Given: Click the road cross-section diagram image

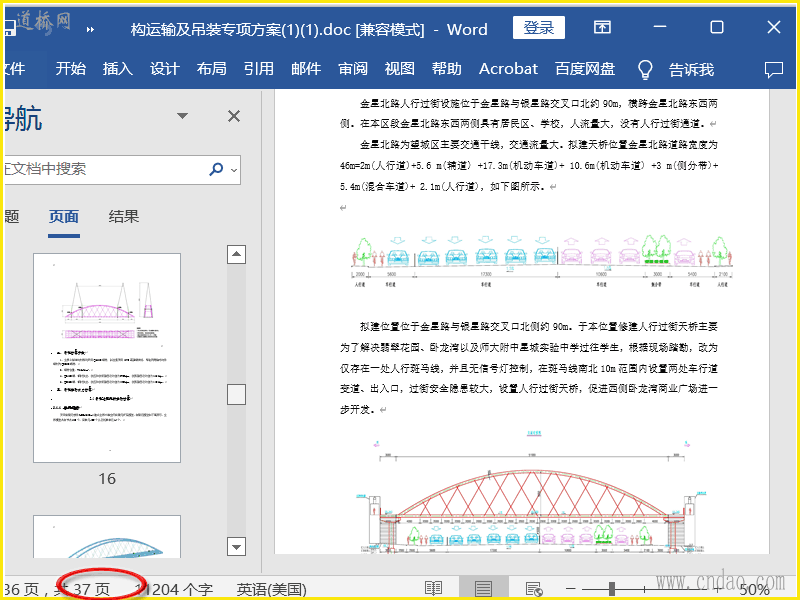Looking at the screenshot, I should (x=542, y=261).
